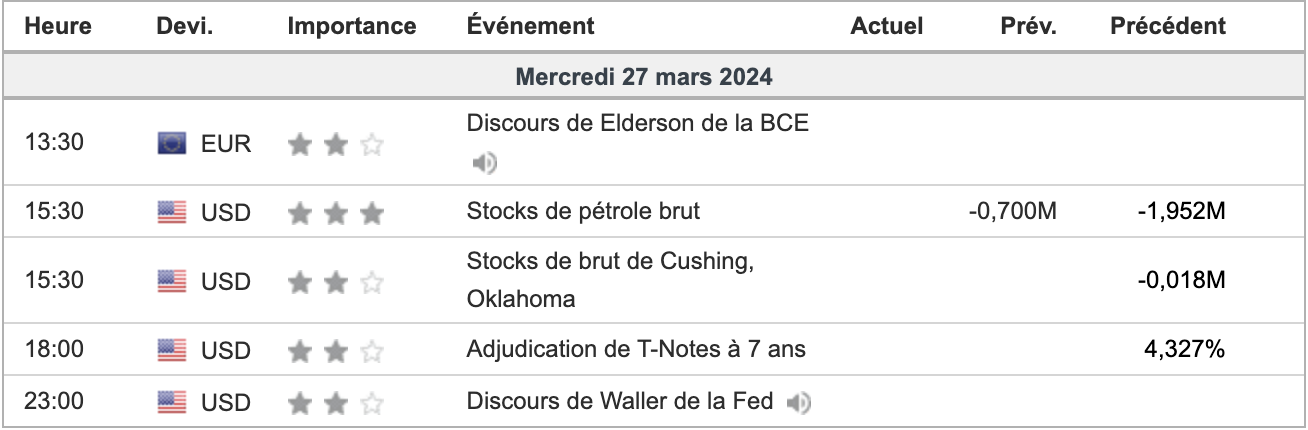Click three-star importance for crude oil stocks
This screenshot has height=430, width=1308.
pos(335,212)
